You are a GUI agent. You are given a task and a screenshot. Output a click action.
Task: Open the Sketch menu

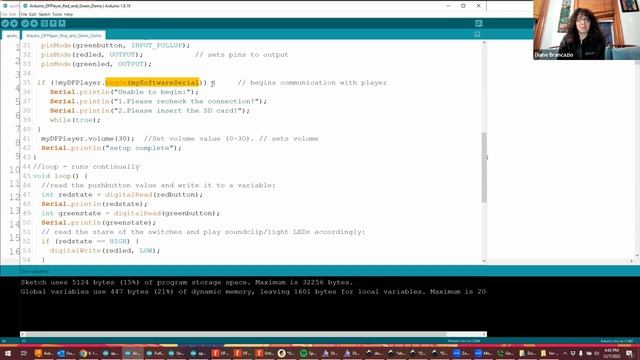(x=44, y=14)
